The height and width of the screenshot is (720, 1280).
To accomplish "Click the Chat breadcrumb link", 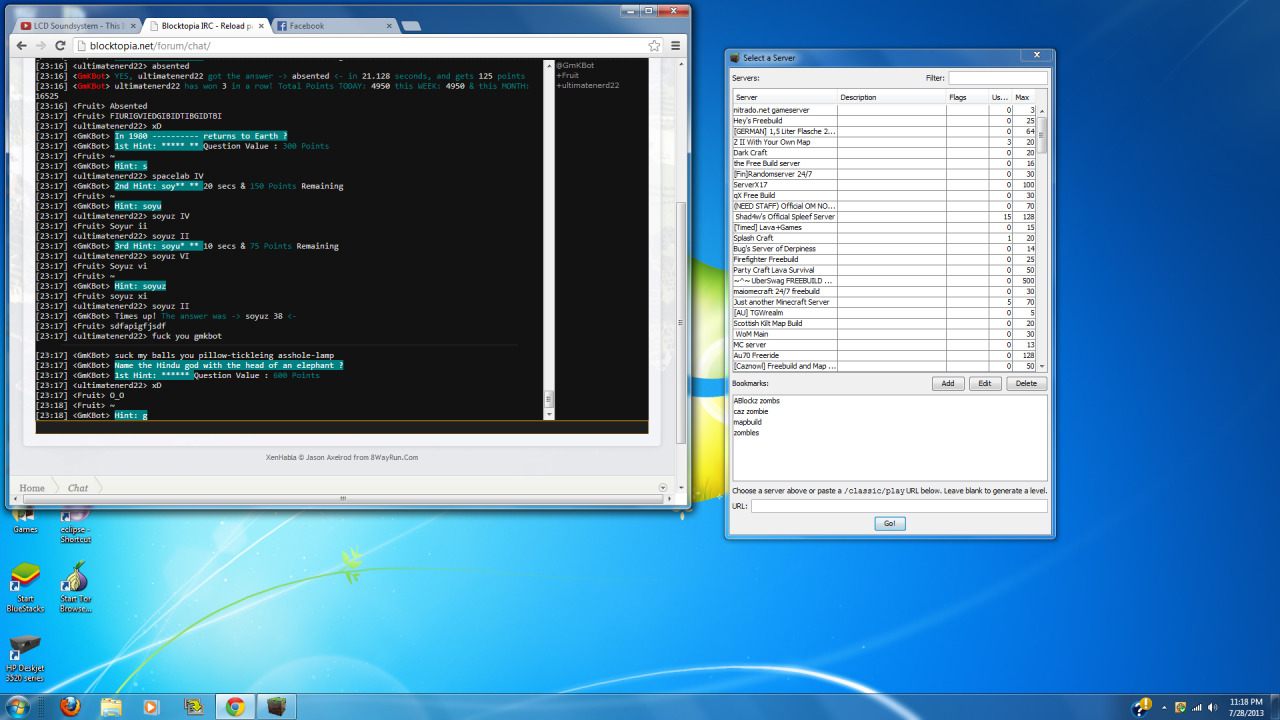I will click(x=78, y=488).
